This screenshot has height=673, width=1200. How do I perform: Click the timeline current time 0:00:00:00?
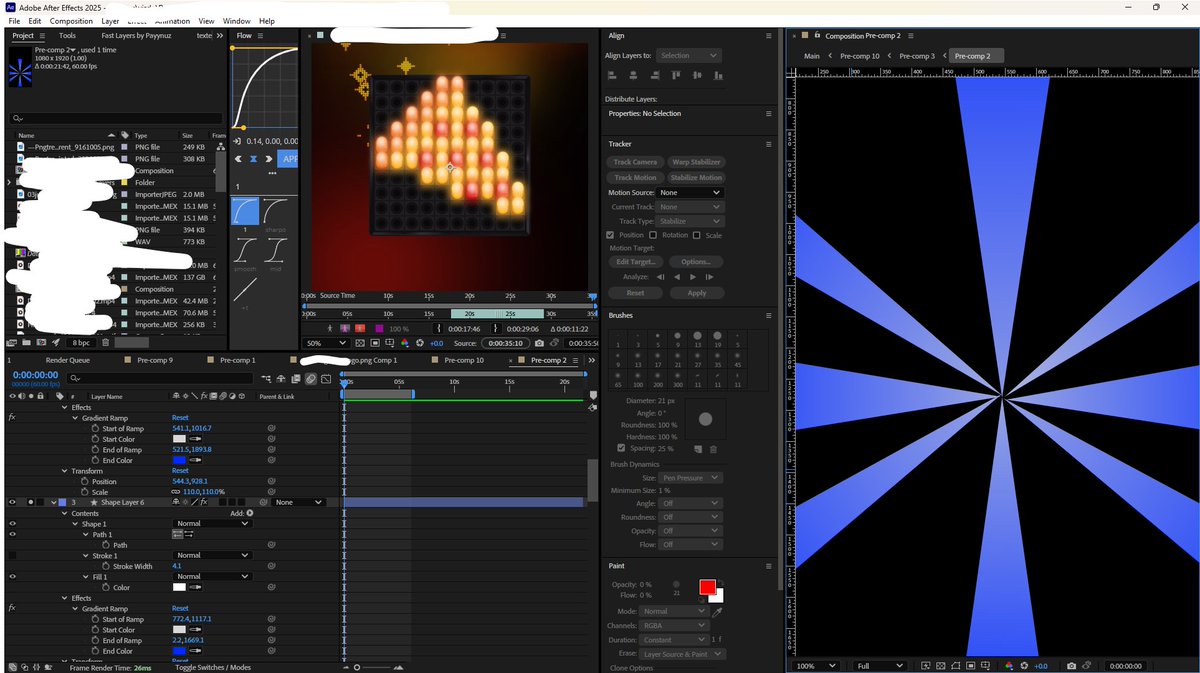tap(35, 375)
